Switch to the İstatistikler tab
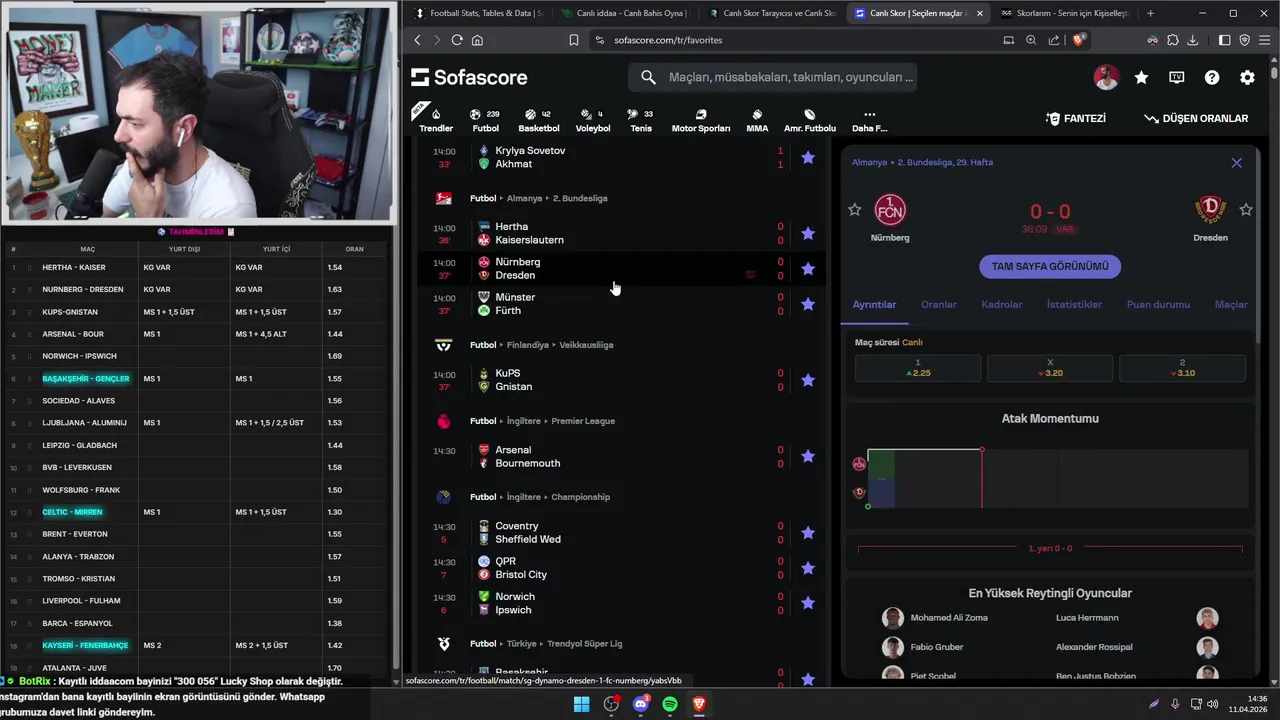 pyautogui.click(x=1074, y=304)
